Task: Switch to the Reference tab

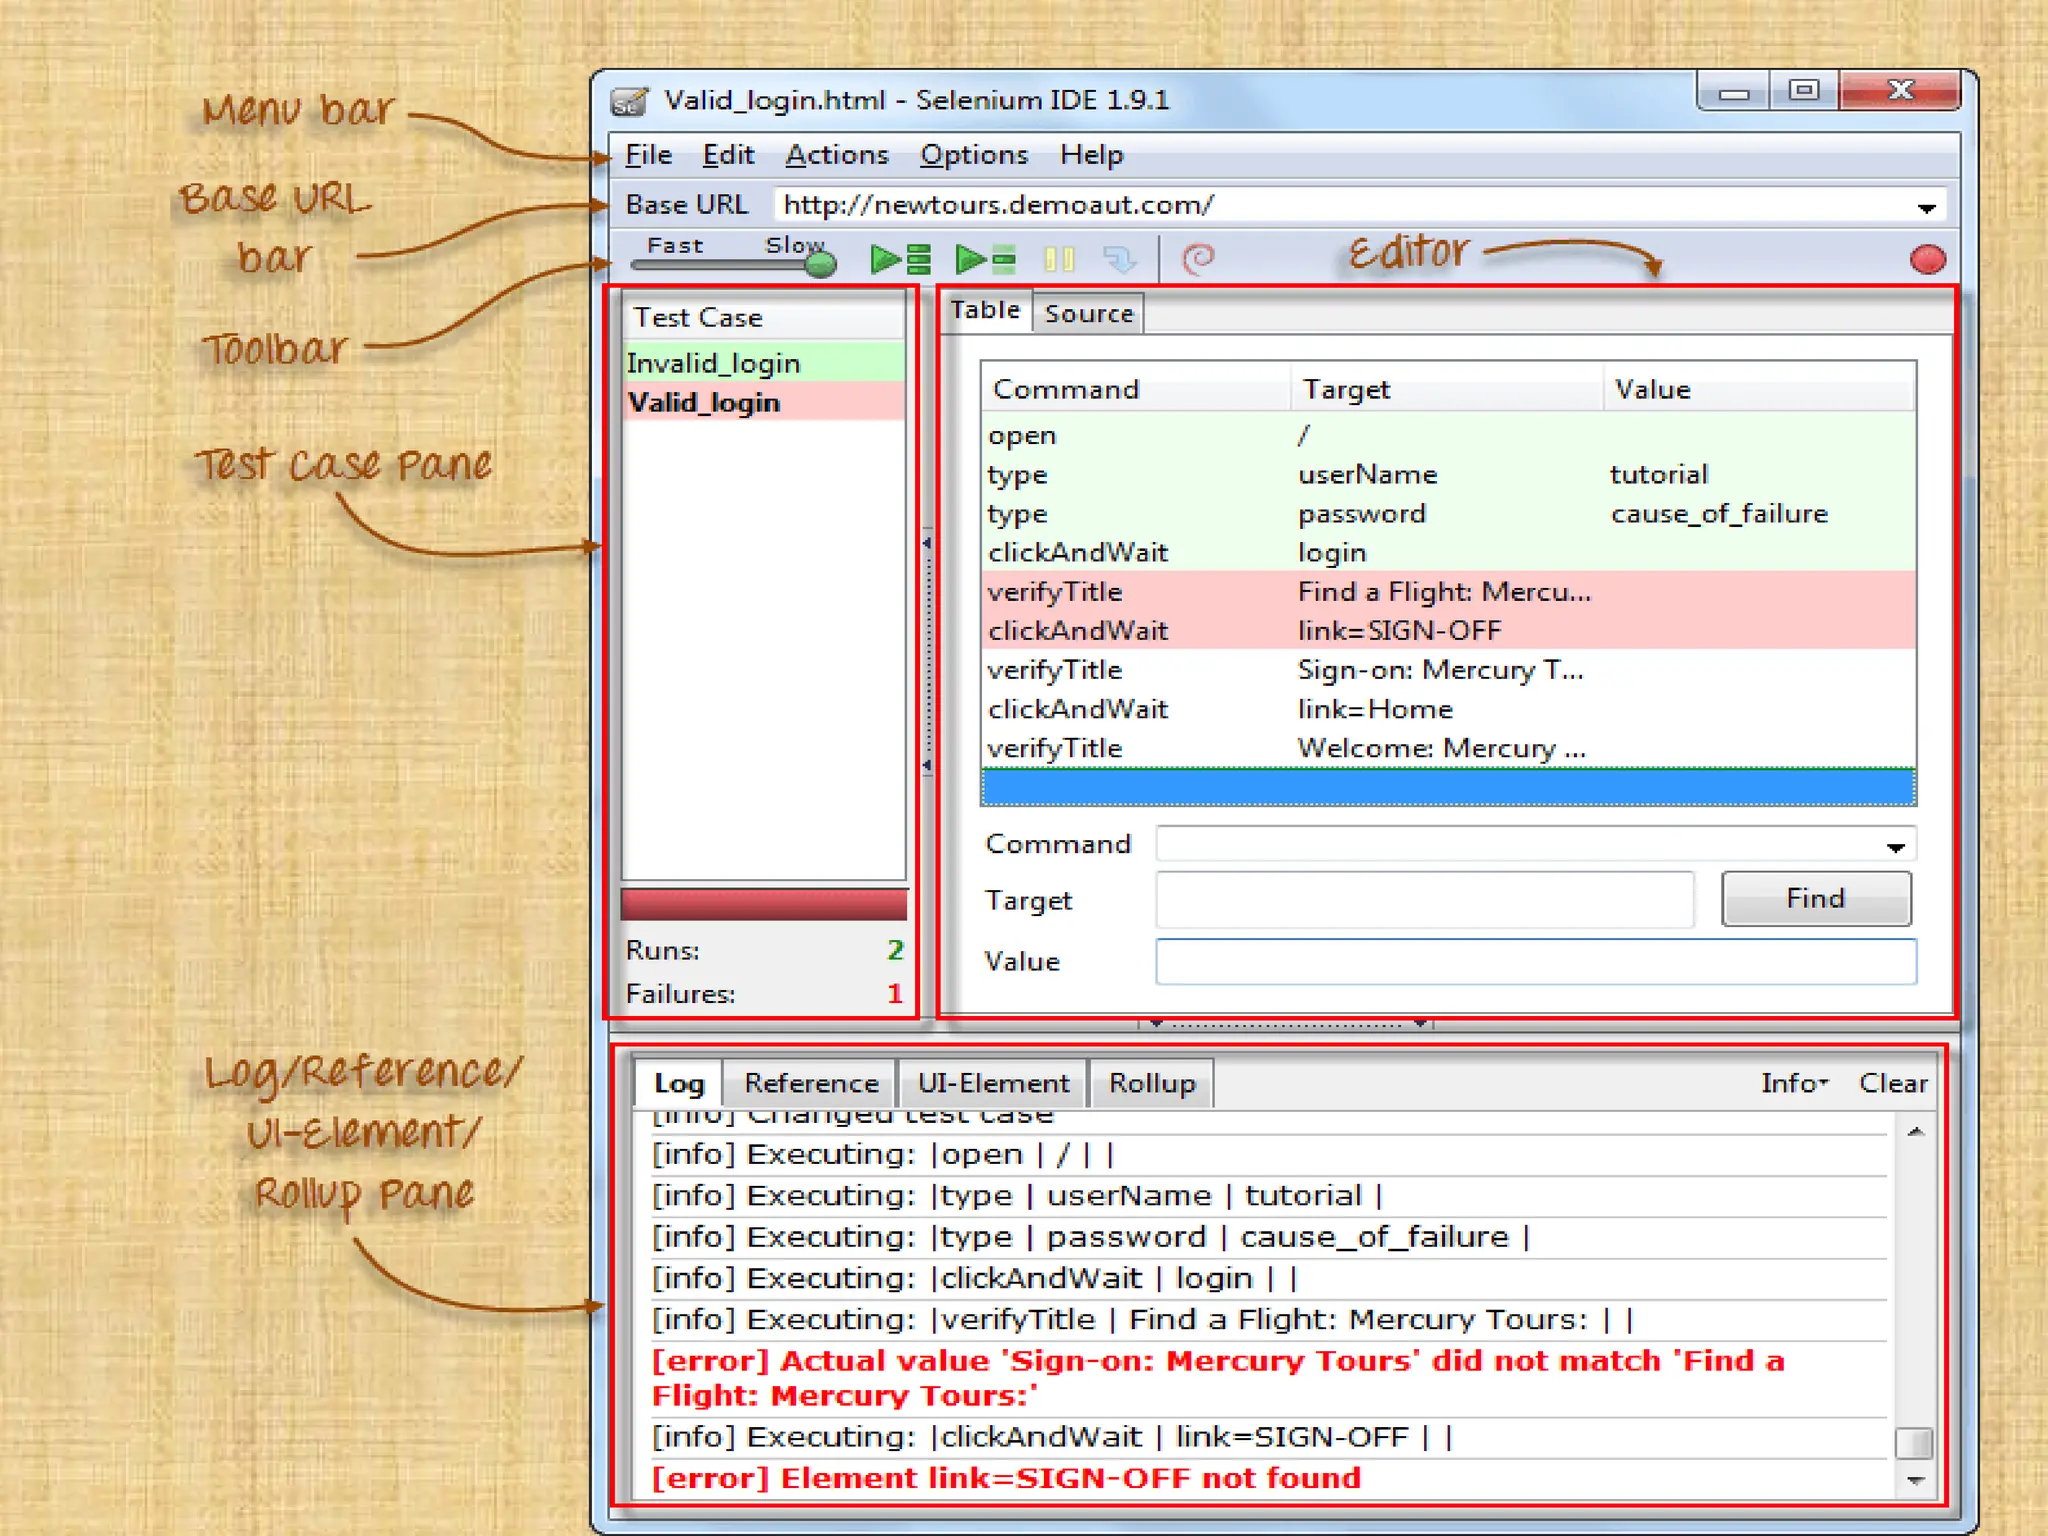Action: click(811, 1083)
